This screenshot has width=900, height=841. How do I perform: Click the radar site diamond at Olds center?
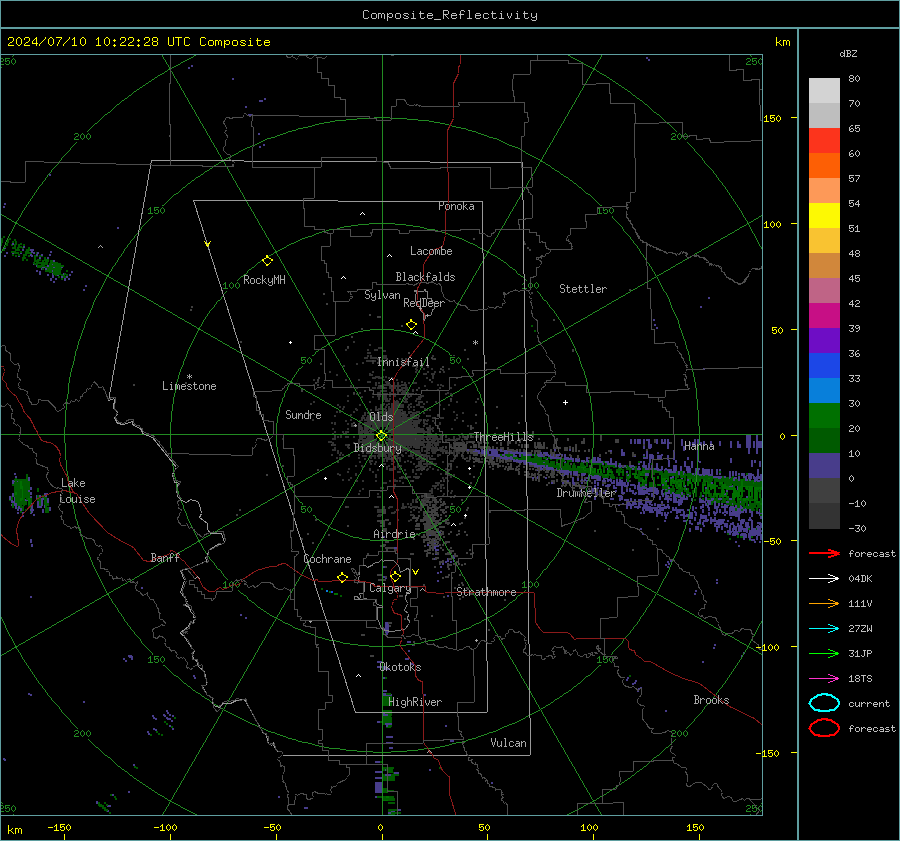(381, 436)
